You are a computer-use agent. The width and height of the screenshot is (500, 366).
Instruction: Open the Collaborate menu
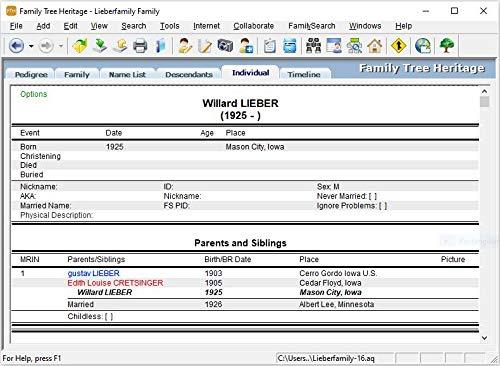click(x=254, y=26)
